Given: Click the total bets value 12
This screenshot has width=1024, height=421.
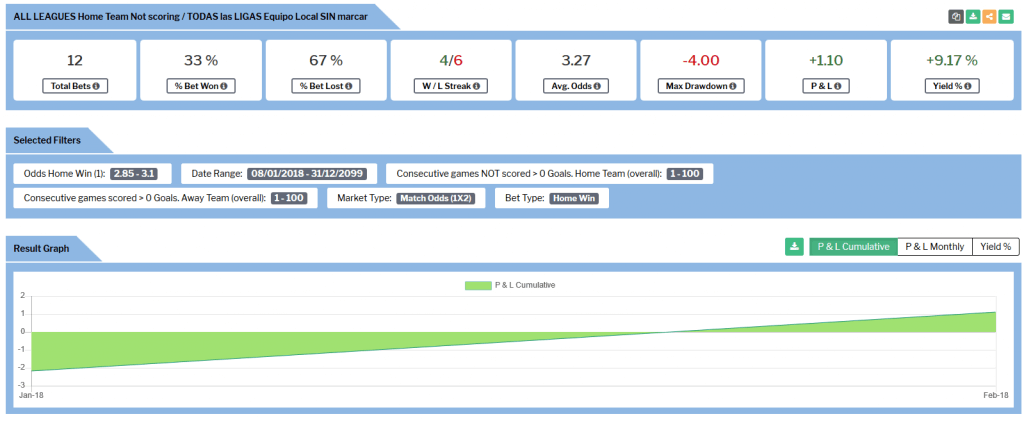Looking at the screenshot, I should click(x=75, y=60).
